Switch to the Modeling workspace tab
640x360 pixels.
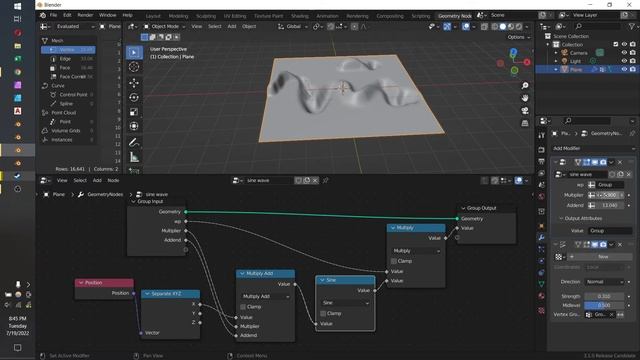coord(178,16)
